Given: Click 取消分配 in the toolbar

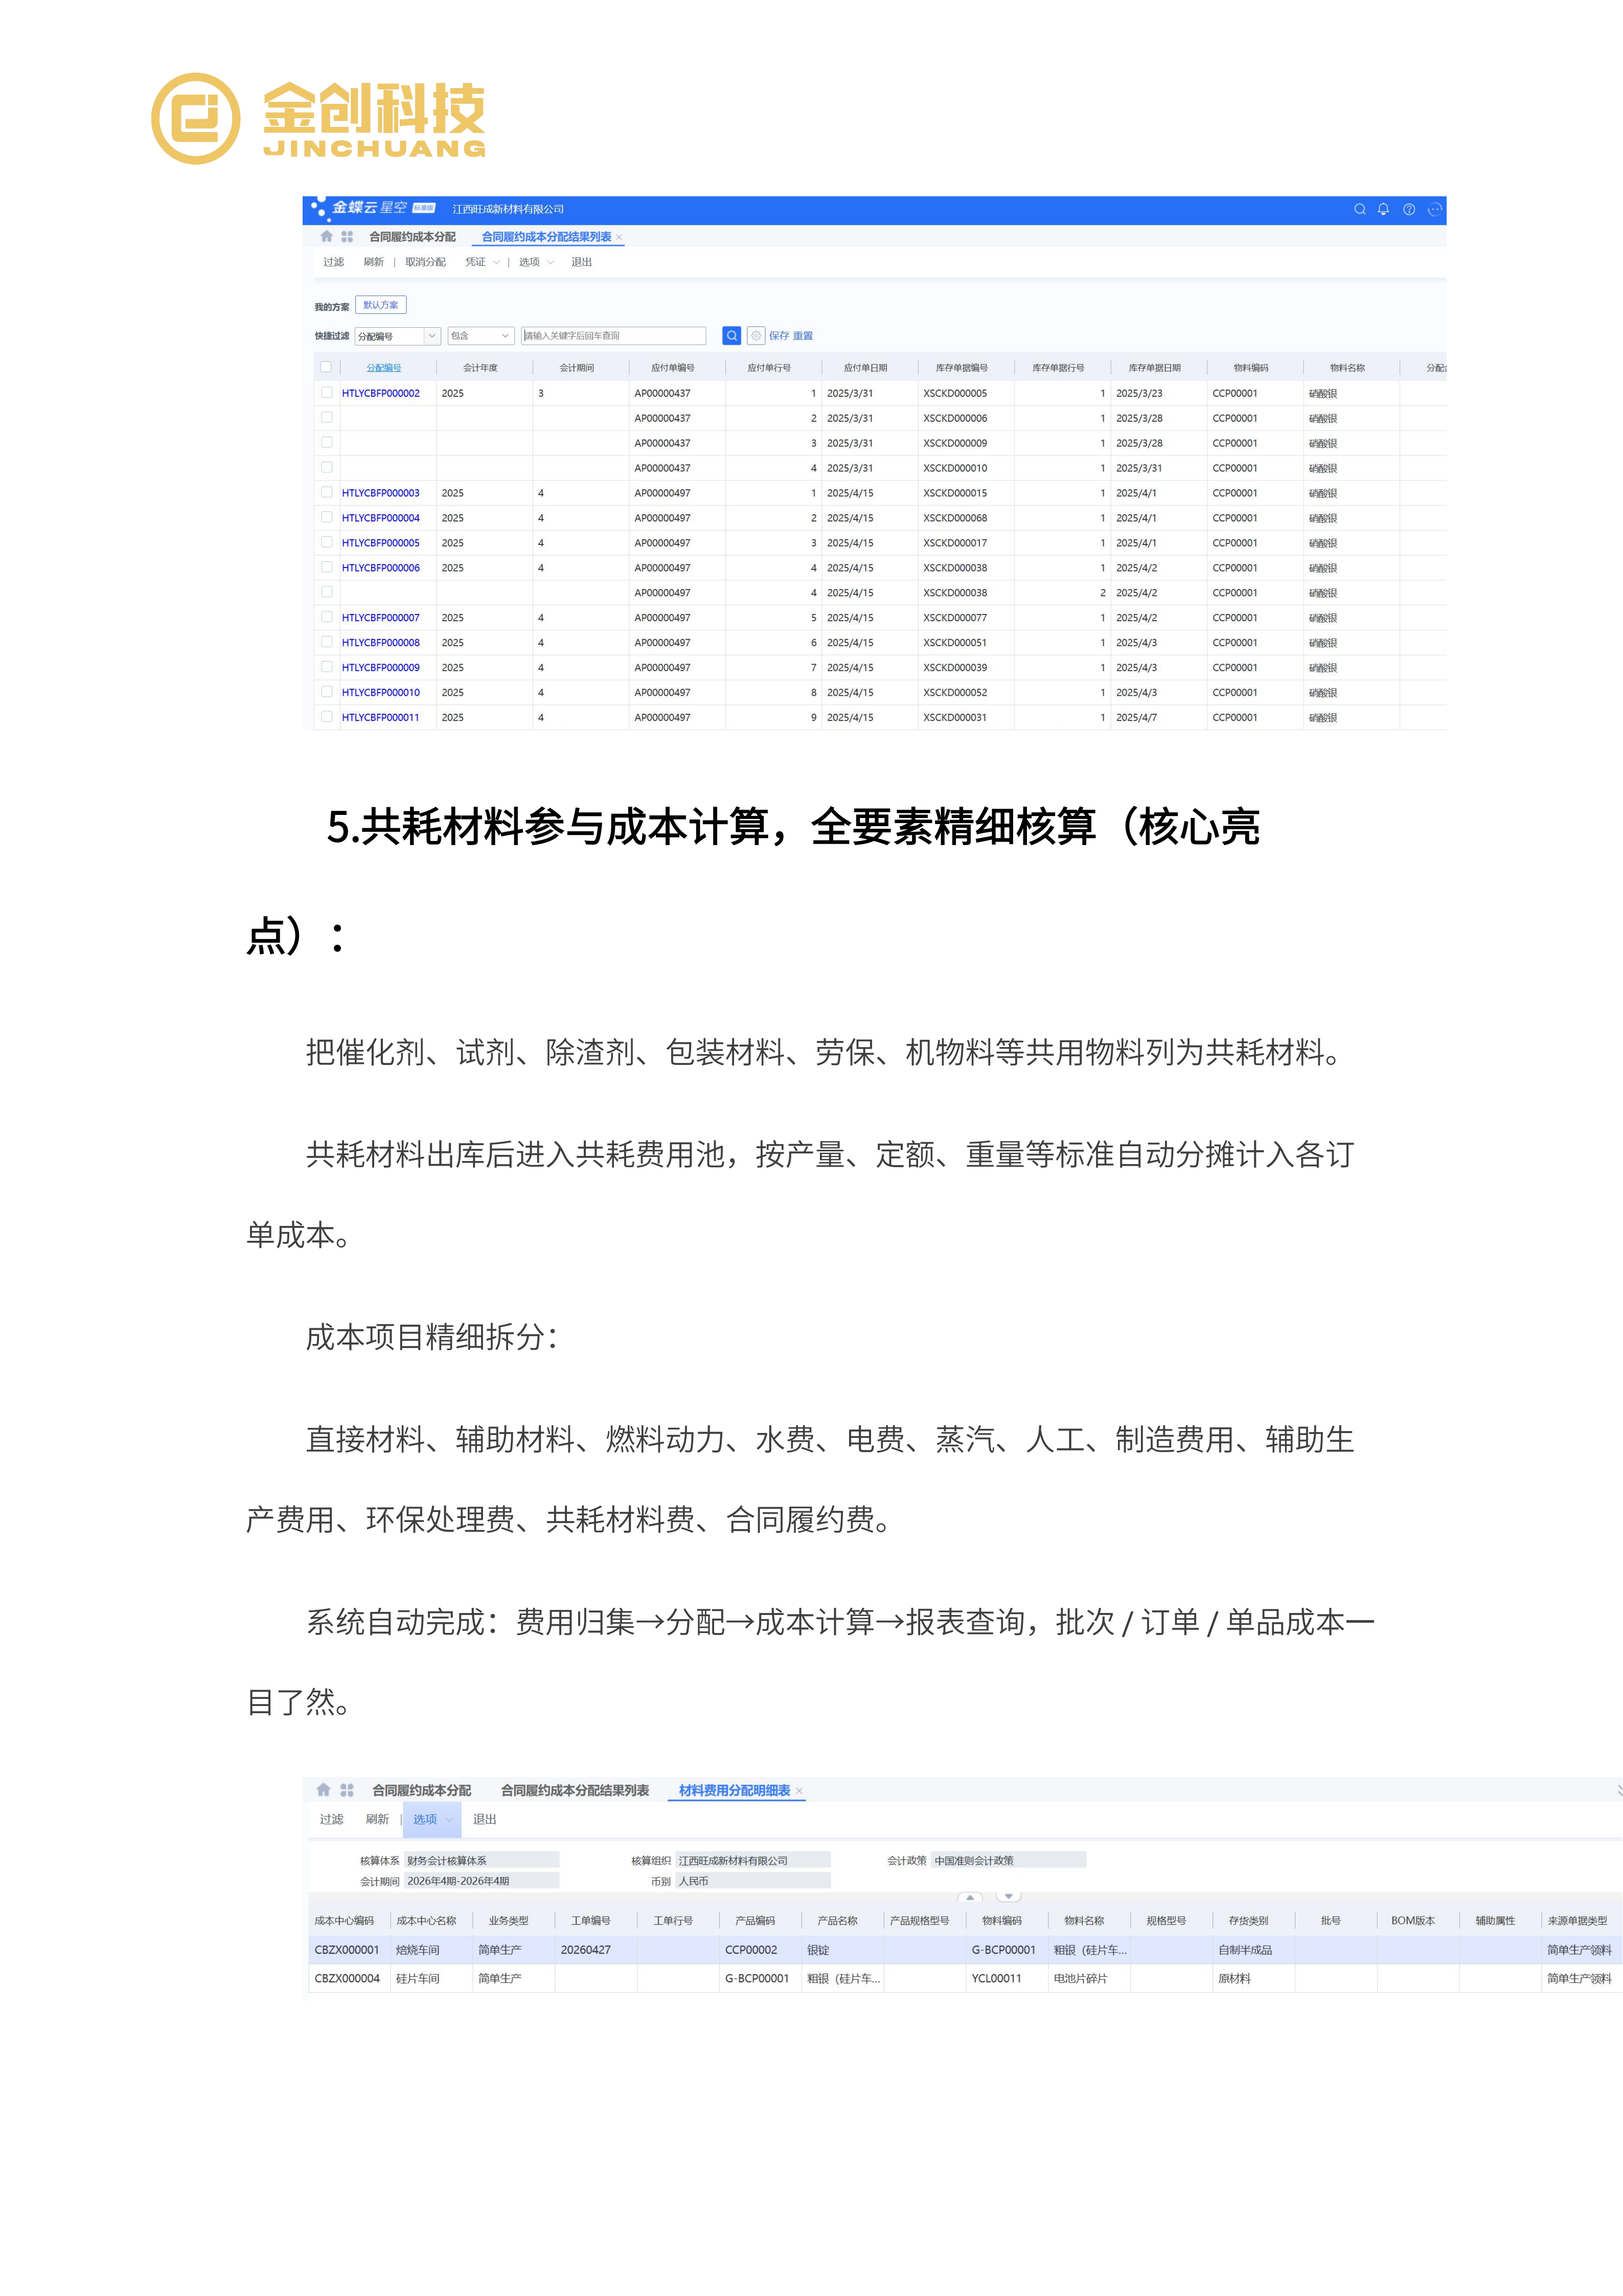Looking at the screenshot, I should 425,262.
